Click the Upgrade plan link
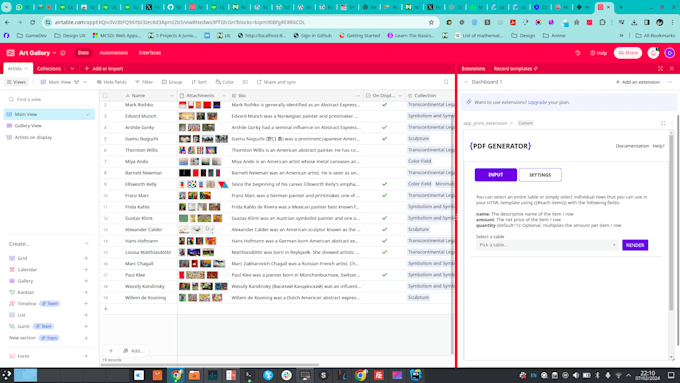Screen dimensions: 680x383 coord(537,102)
